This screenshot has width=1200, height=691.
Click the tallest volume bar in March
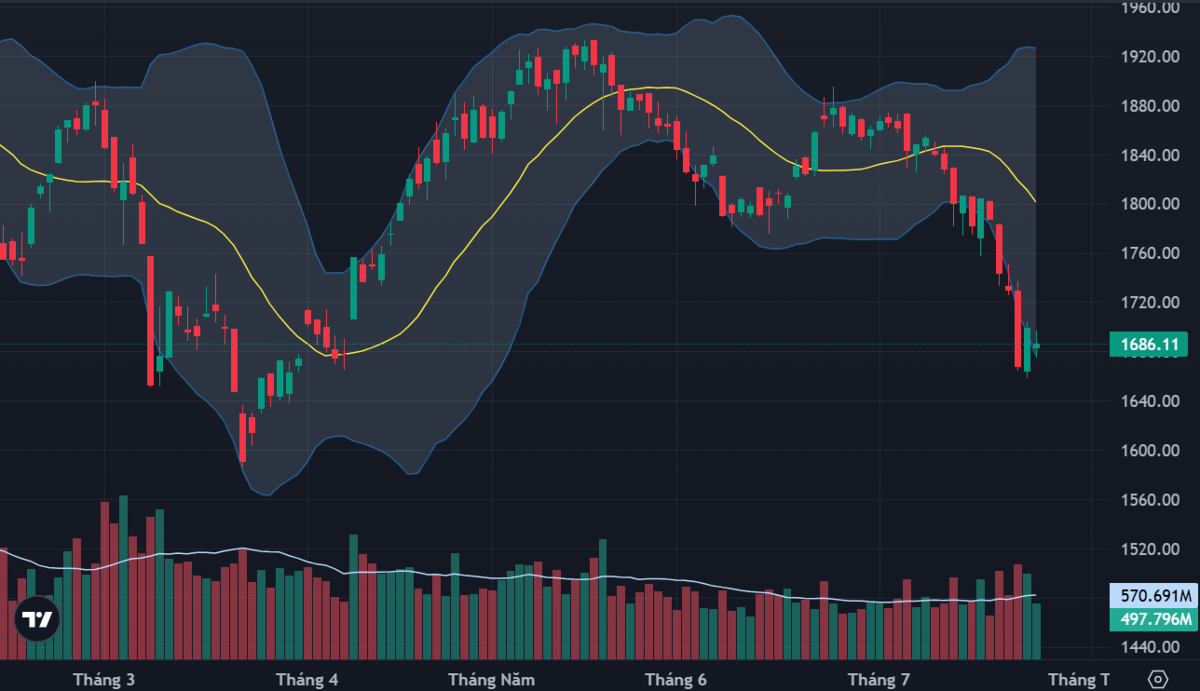[123, 577]
